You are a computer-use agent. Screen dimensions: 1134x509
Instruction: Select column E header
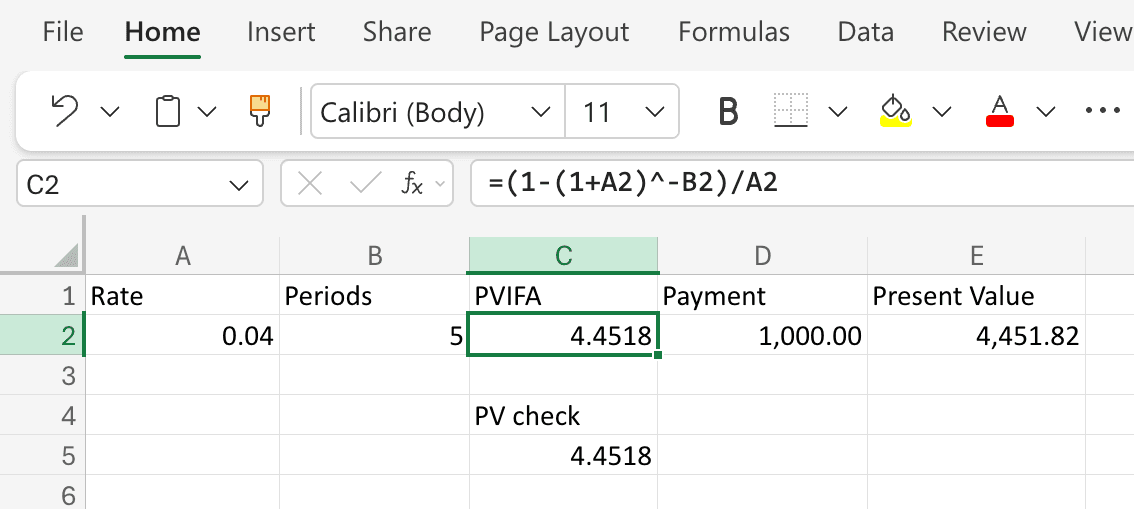976,255
